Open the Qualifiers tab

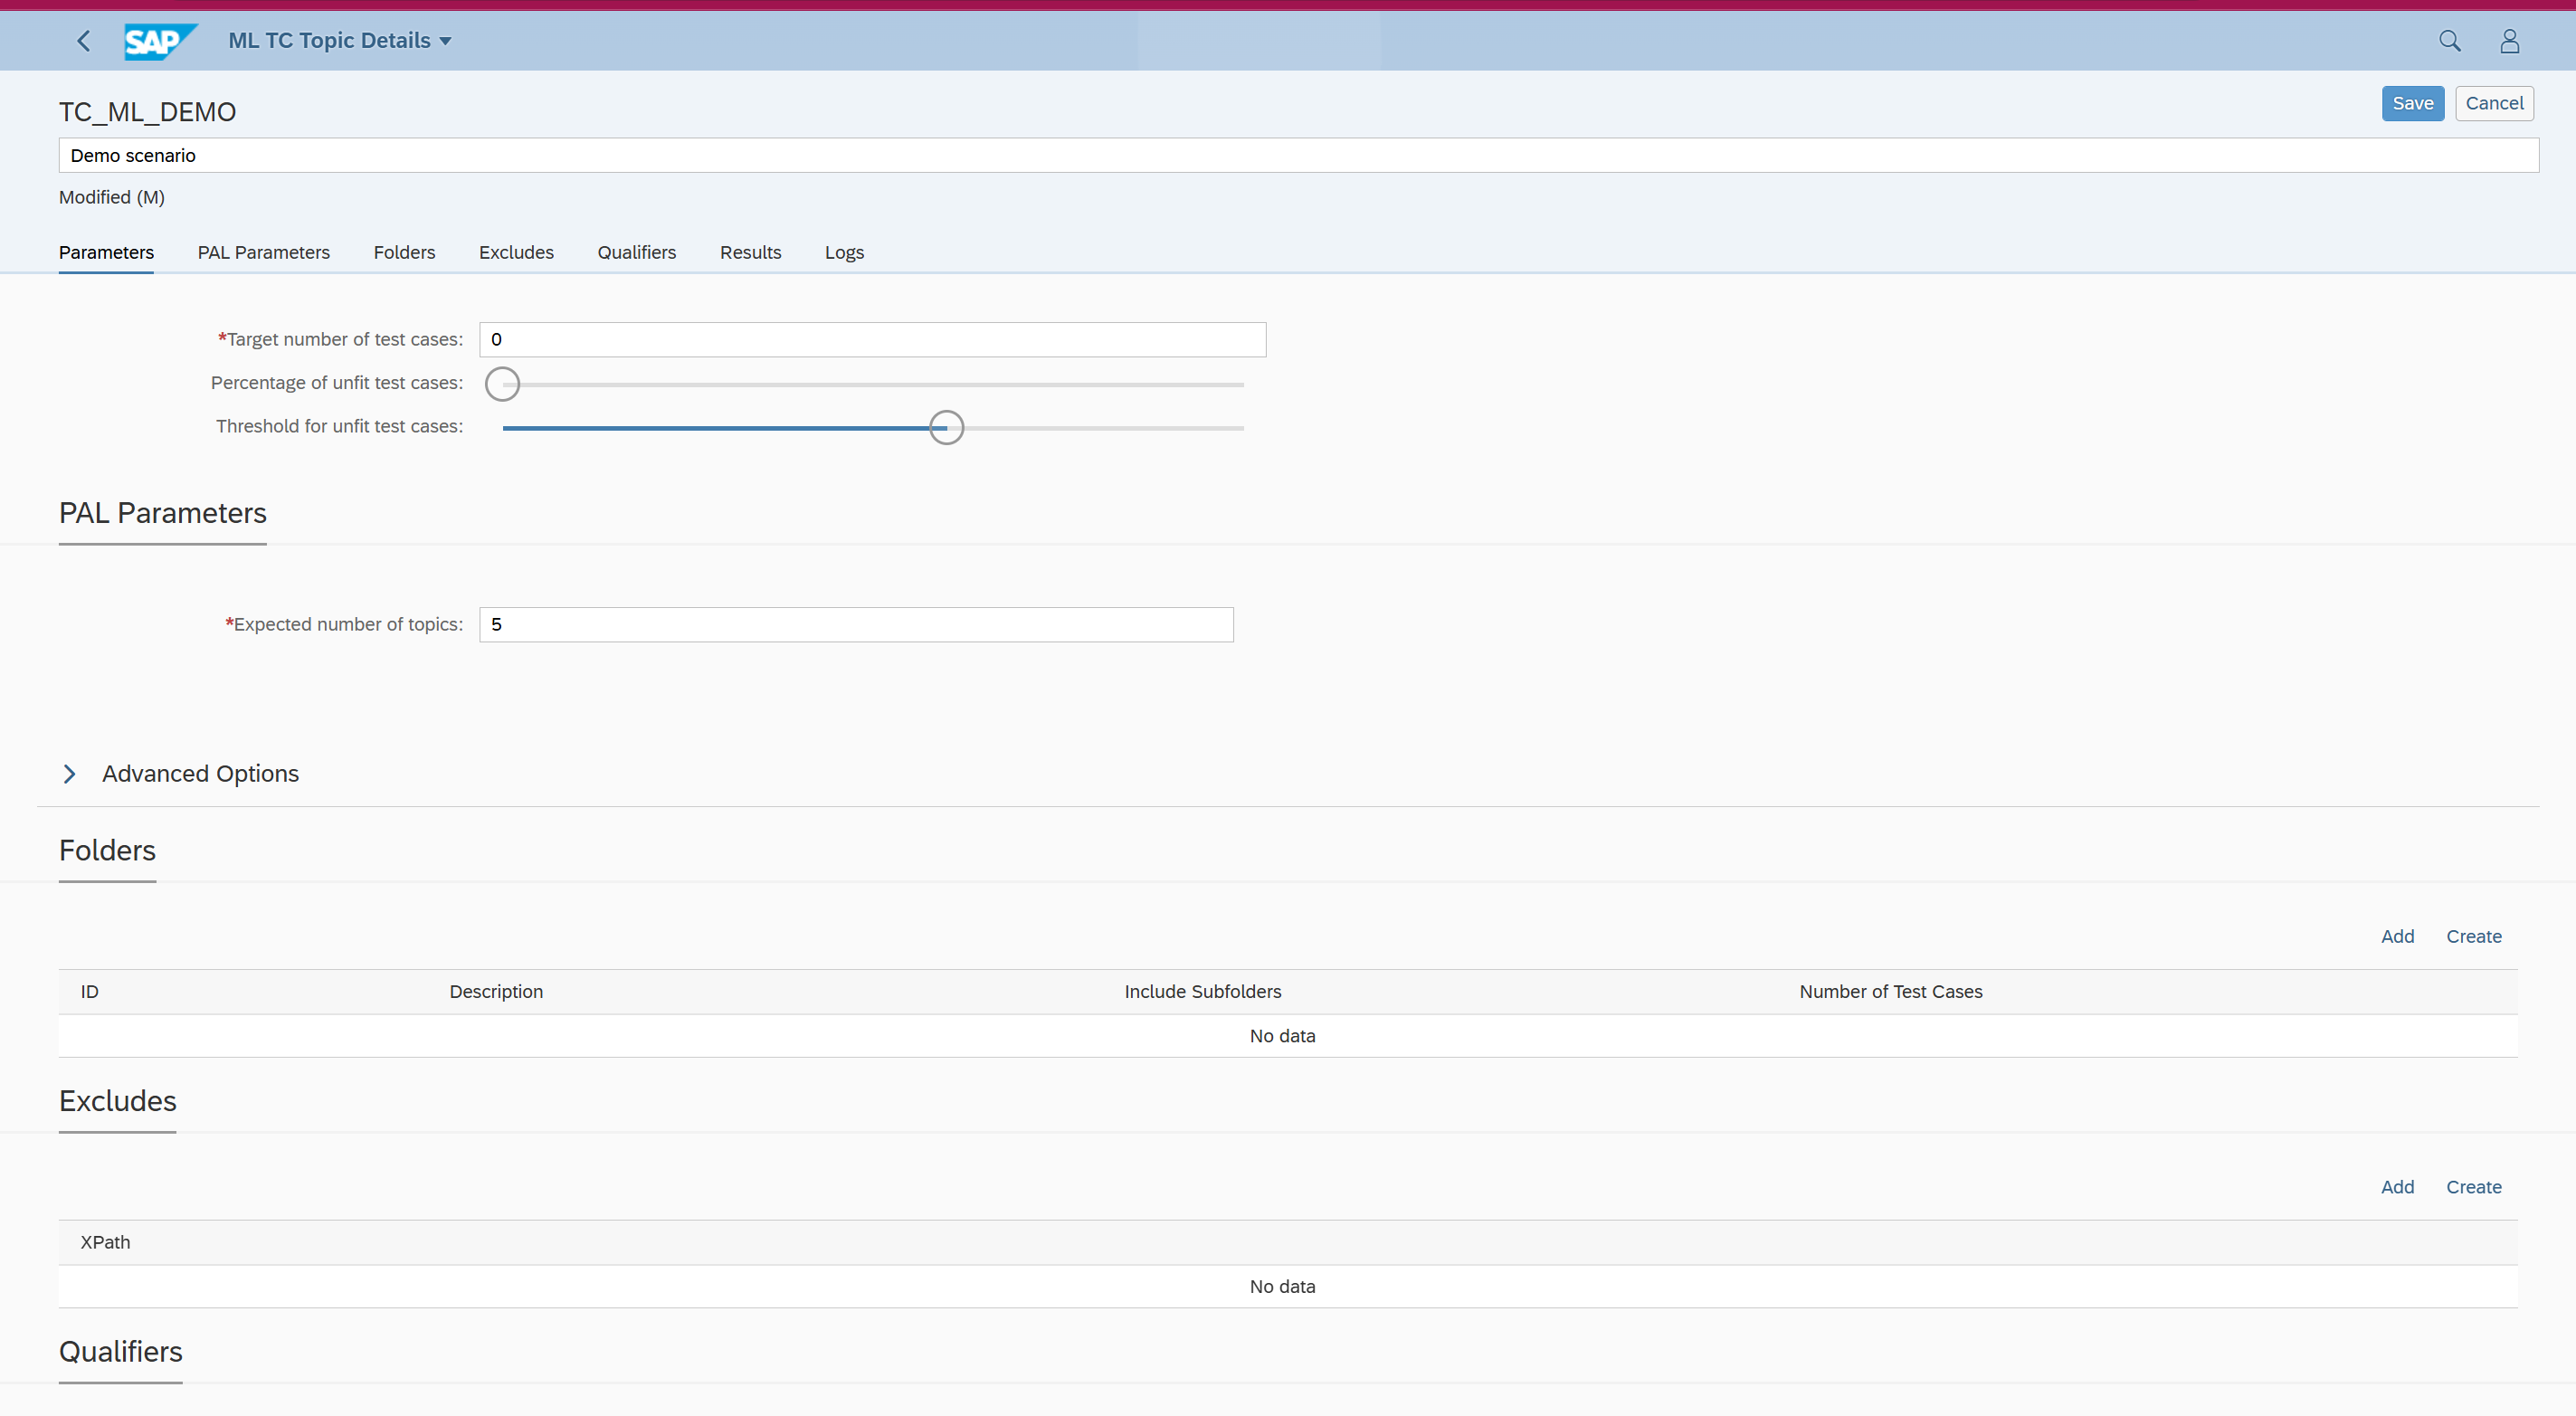(x=636, y=252)
